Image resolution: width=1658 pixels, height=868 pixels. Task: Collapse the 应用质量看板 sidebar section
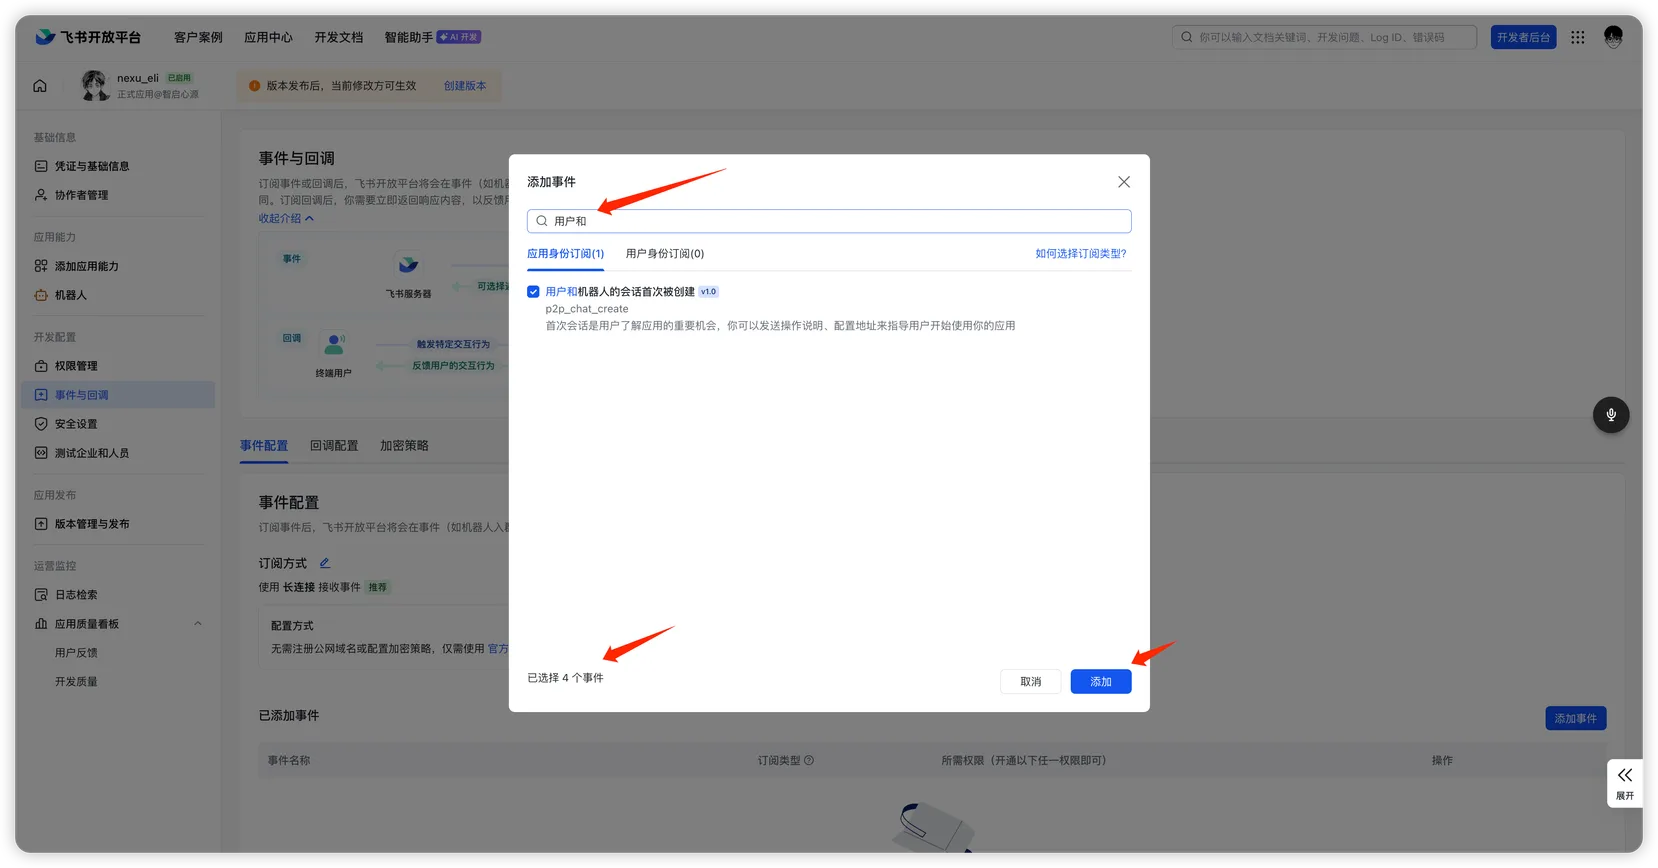click(197, 624)
